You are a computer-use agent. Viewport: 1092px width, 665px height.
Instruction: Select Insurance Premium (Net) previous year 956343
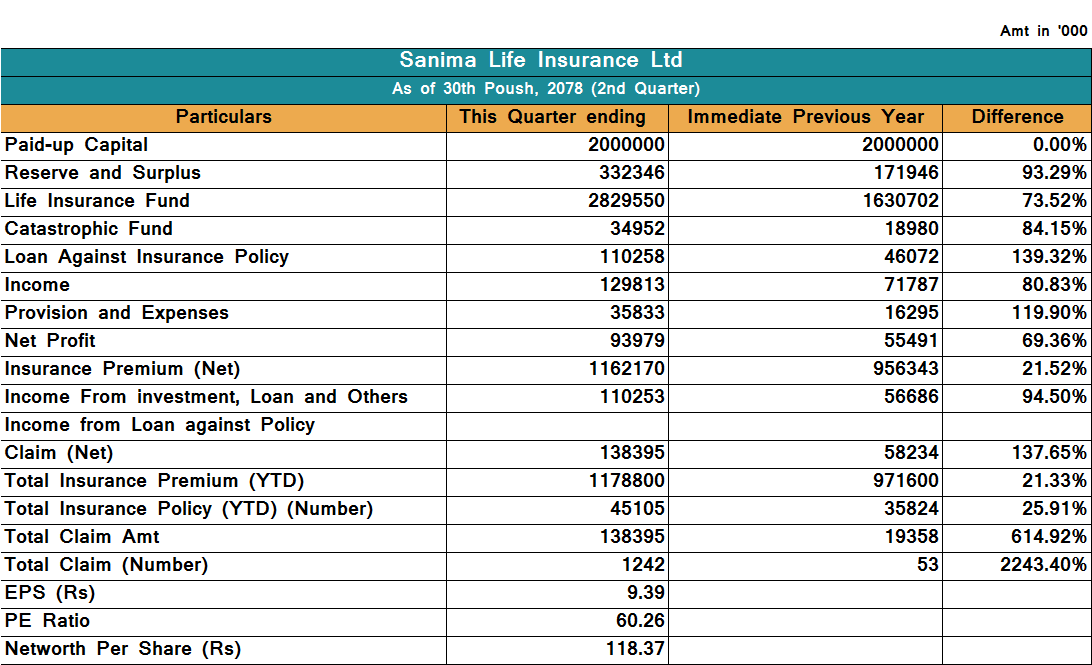[900, 369]
